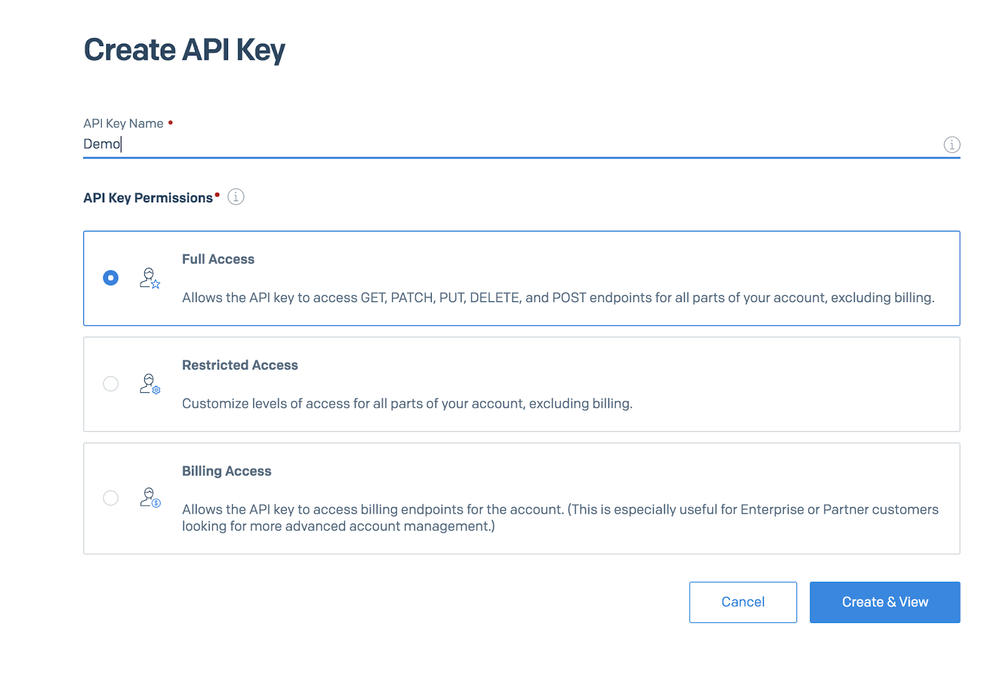Viewport: 1000px width, 673px height.
Task: Click the Create & View button
Action: pos(884,602)
